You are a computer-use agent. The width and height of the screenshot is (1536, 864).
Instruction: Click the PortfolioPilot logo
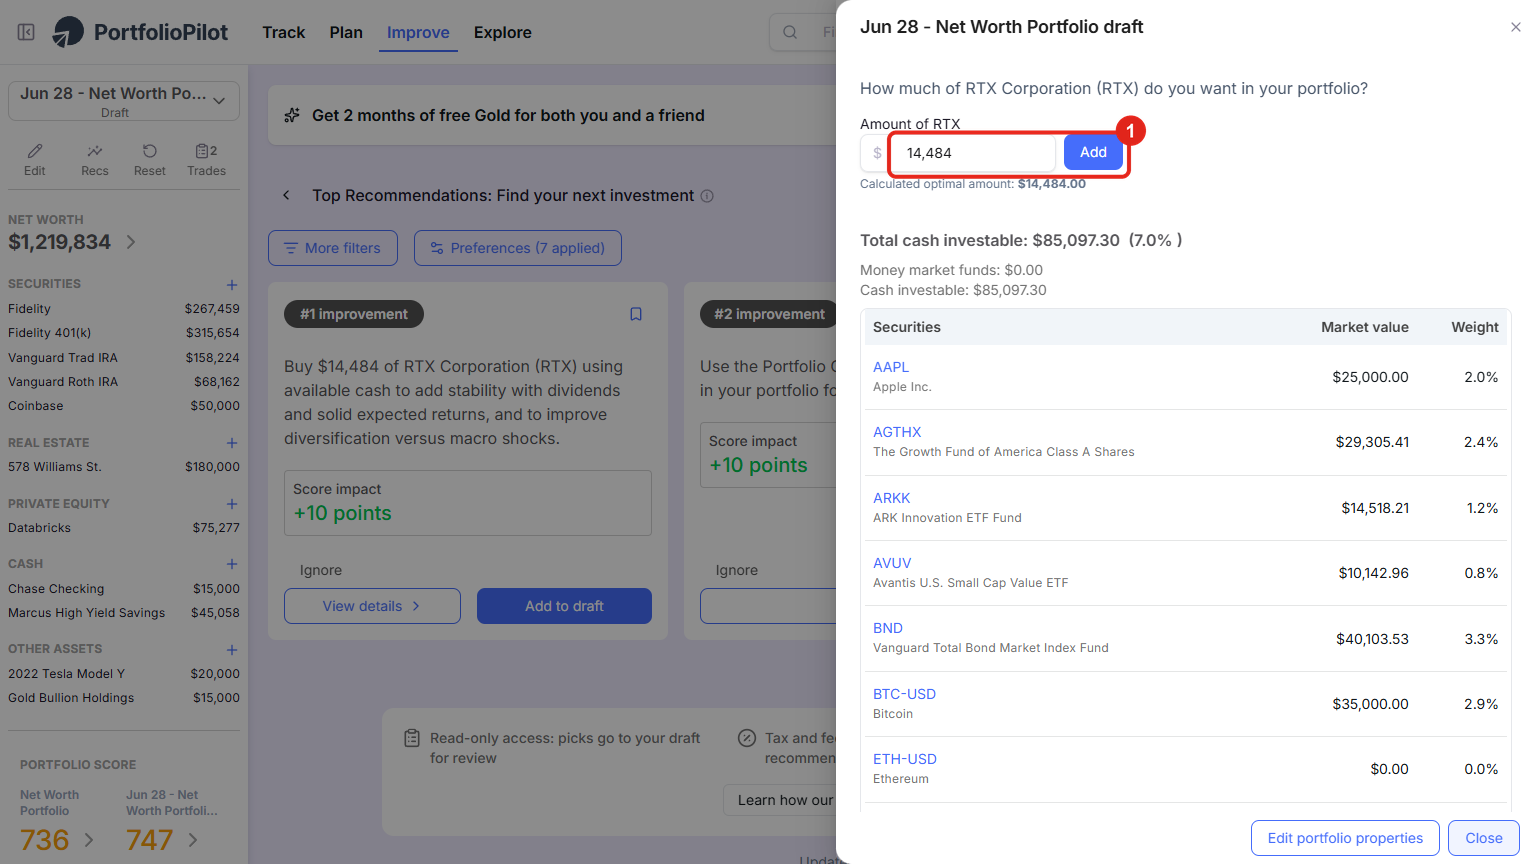140,32
